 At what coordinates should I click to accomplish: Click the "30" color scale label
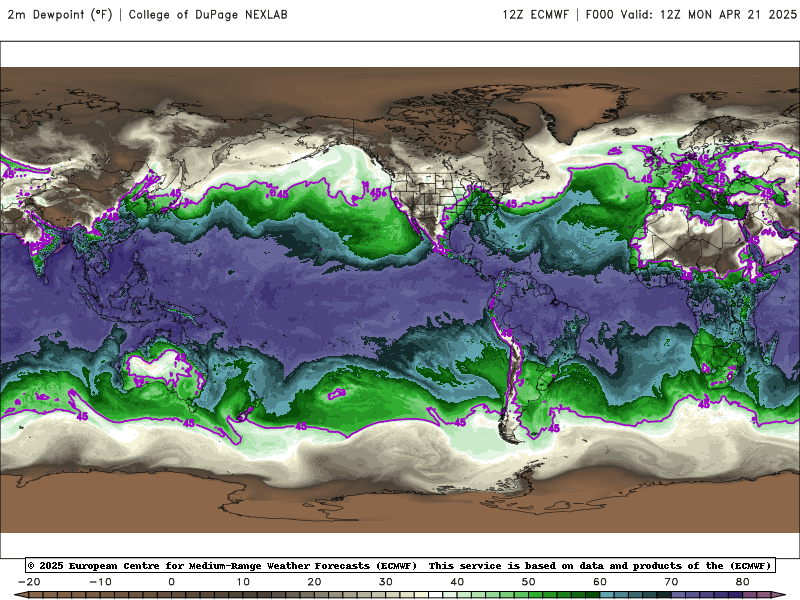pos(386,582)
